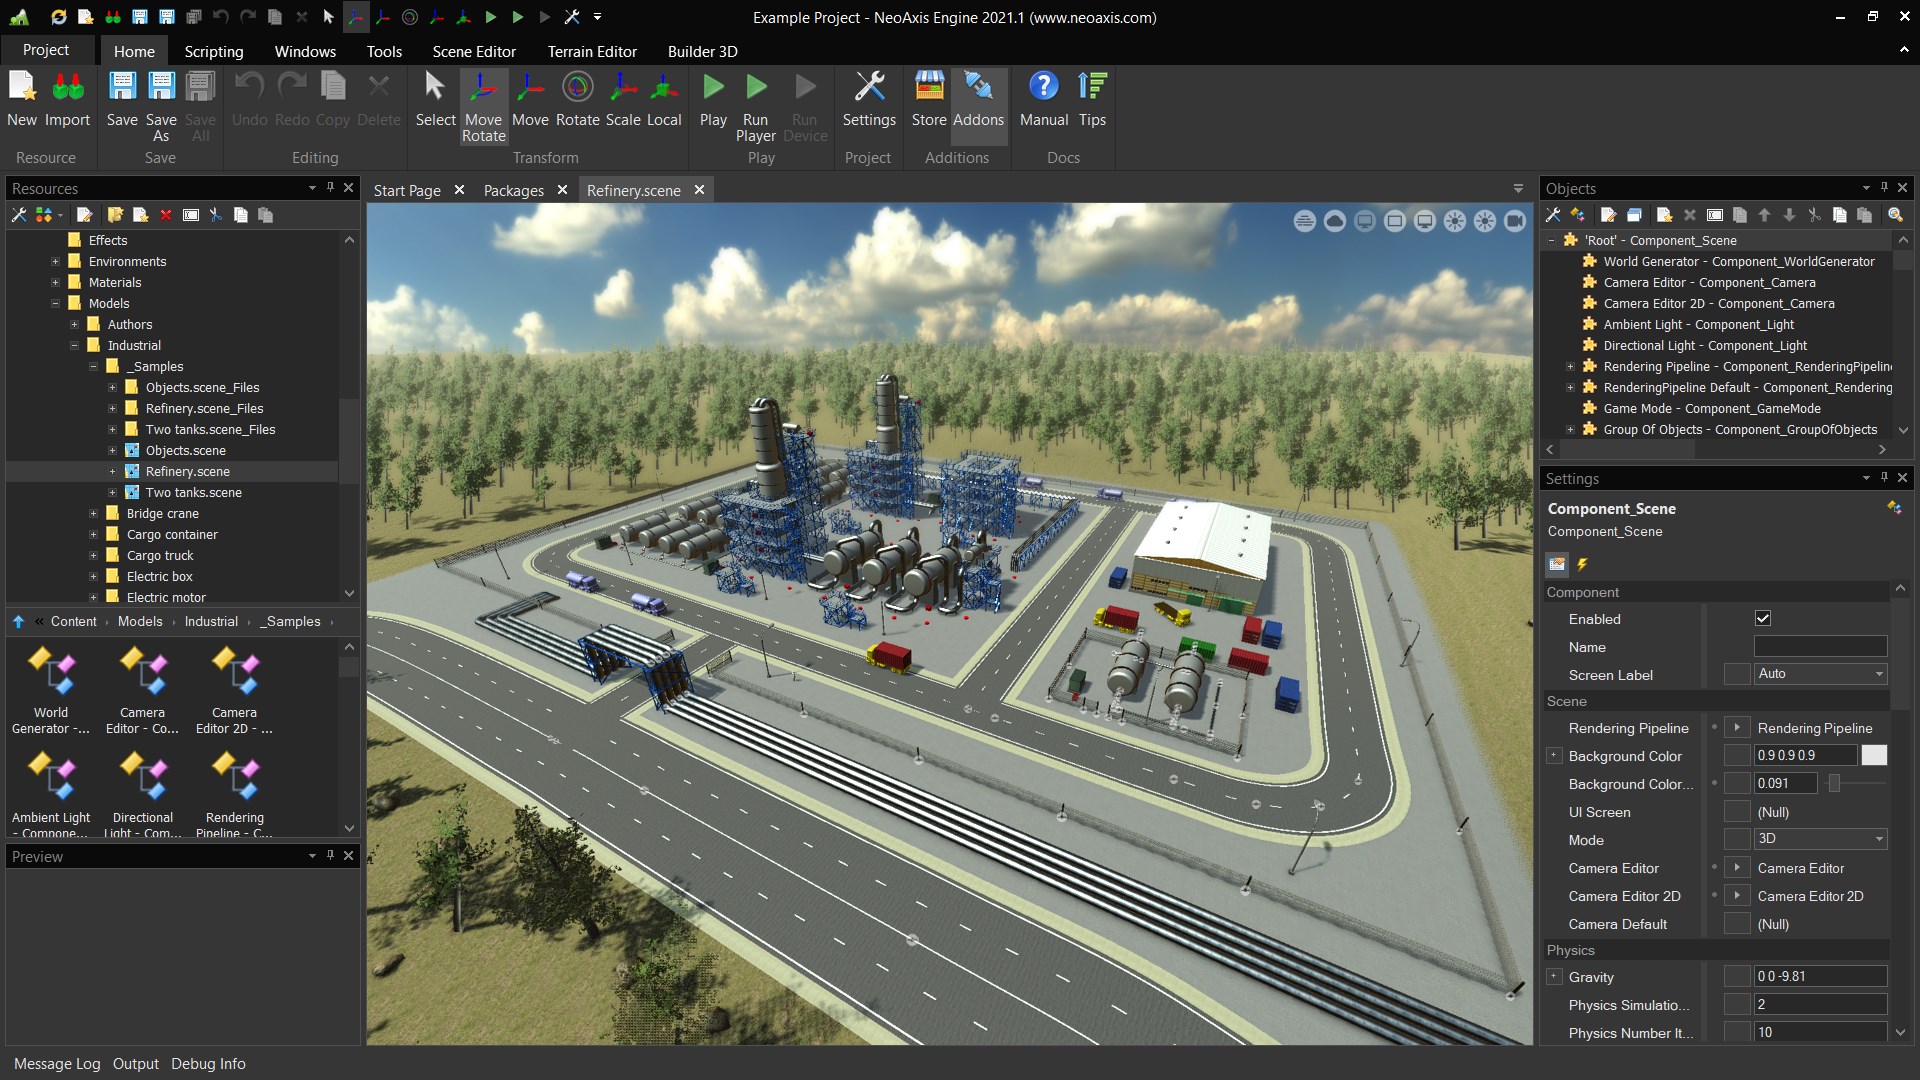Select the Move Rotate transform tool
Viewport: 1920px width, 1080px height.
481,99
